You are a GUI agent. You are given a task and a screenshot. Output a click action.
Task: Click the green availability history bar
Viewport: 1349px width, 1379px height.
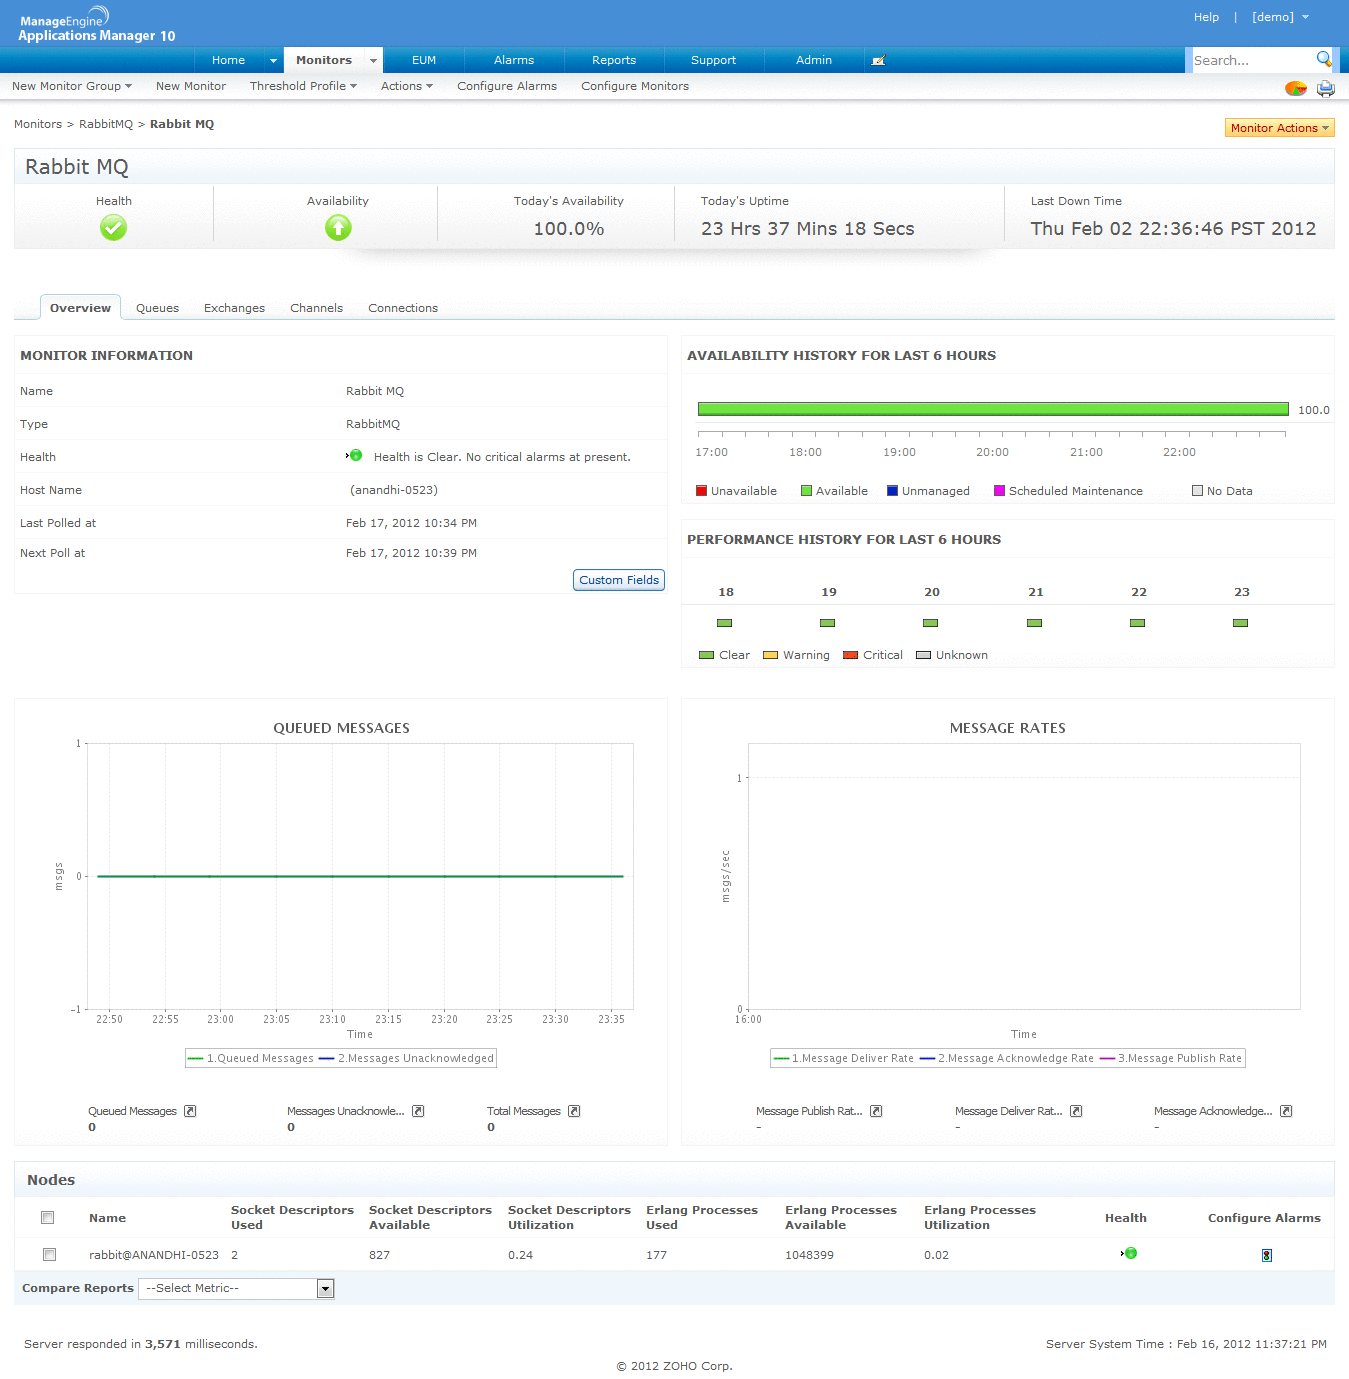[x=992, y=409]
